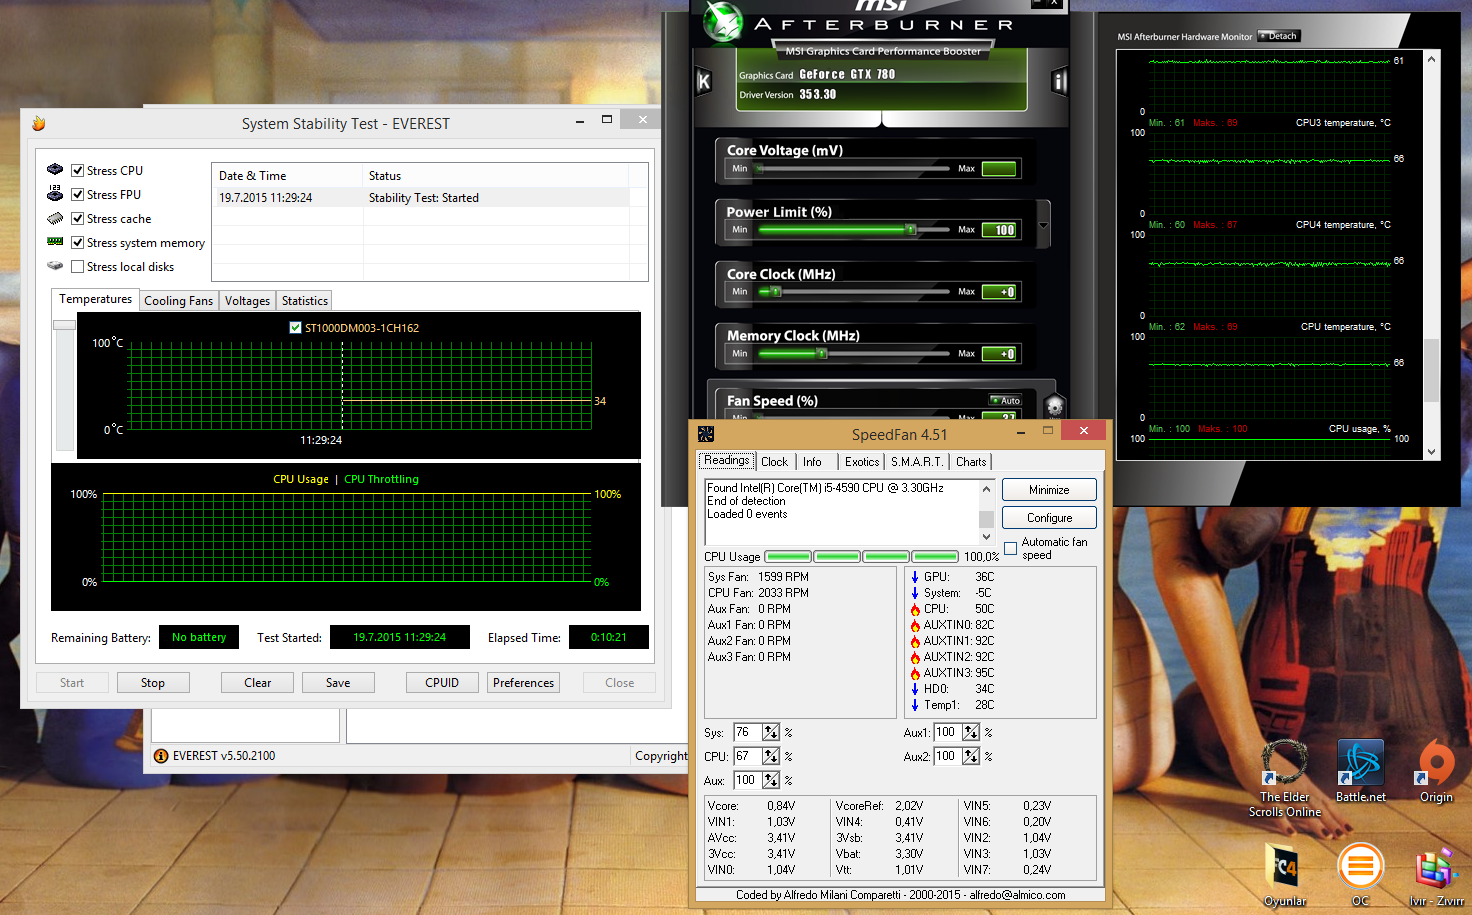Switch to Voltages tab in EVEREST
Viewport: 1472px width, 915px height.
[247, 301]
